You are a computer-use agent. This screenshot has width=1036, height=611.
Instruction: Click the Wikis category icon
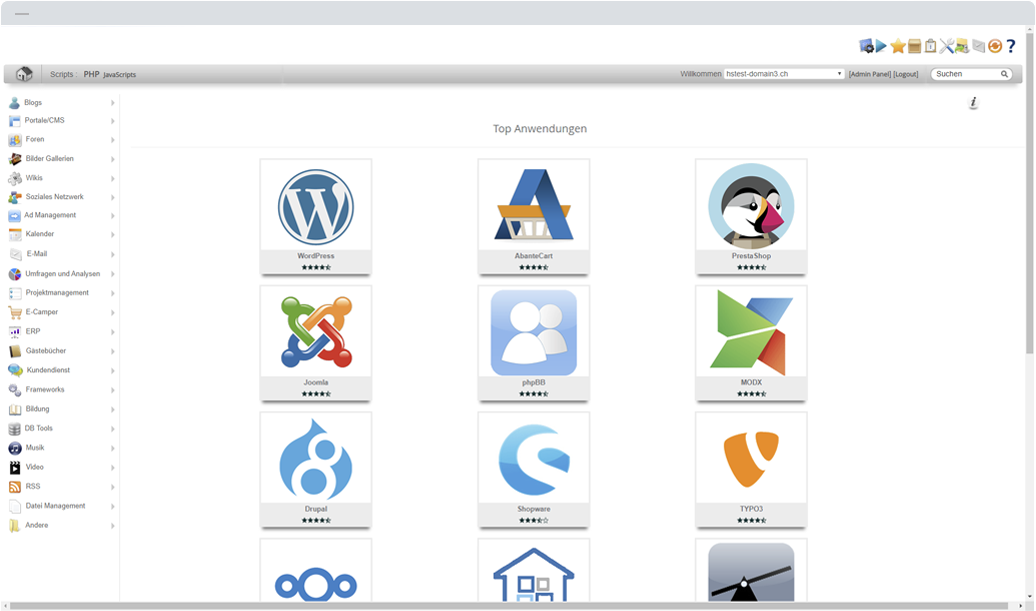[15, 178]
